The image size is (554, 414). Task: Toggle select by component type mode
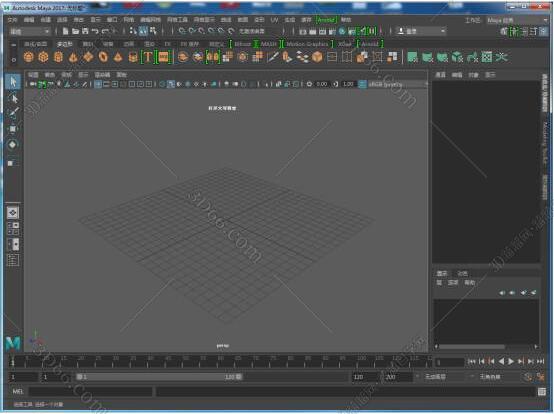tap(153, 31)
